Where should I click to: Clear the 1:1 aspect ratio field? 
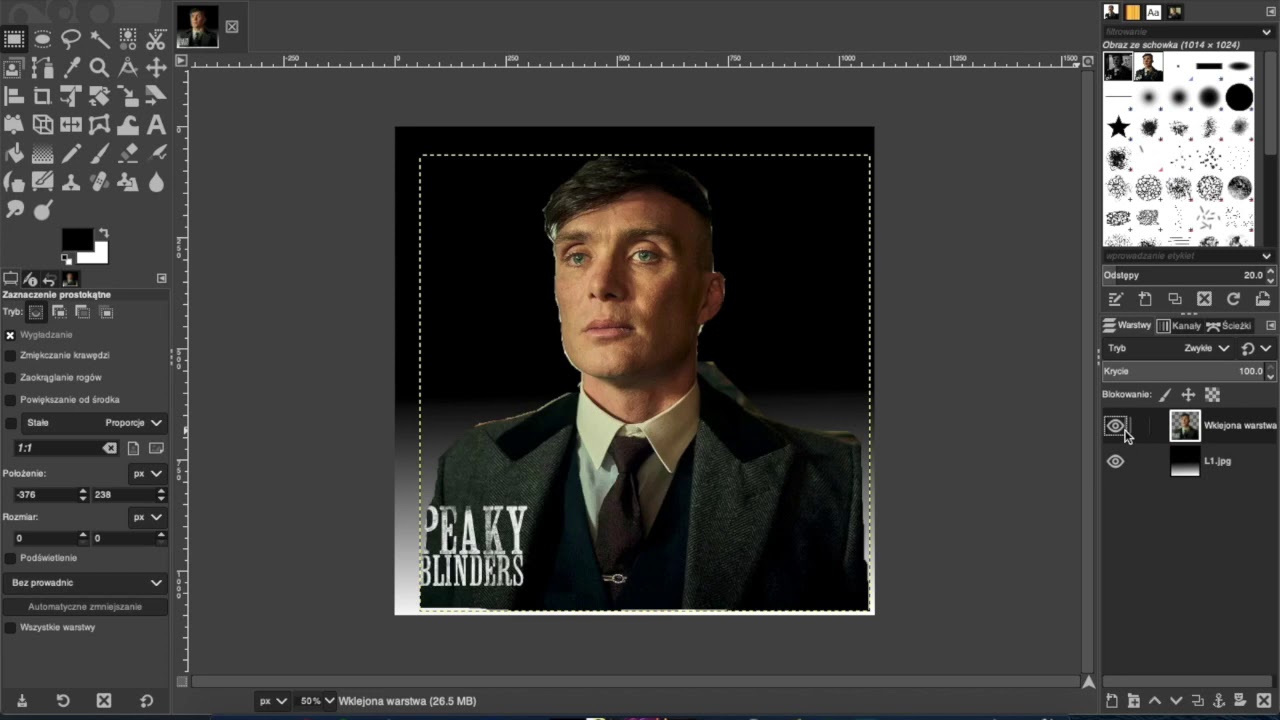point(110,449)
